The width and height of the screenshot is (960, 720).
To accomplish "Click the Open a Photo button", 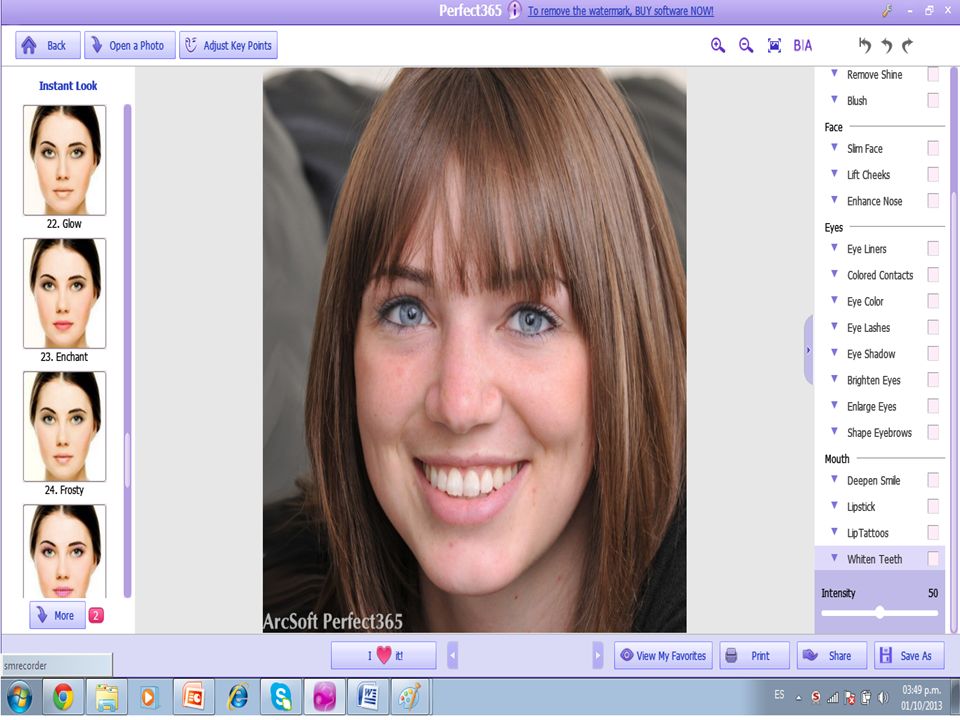I will pos(130,45).
